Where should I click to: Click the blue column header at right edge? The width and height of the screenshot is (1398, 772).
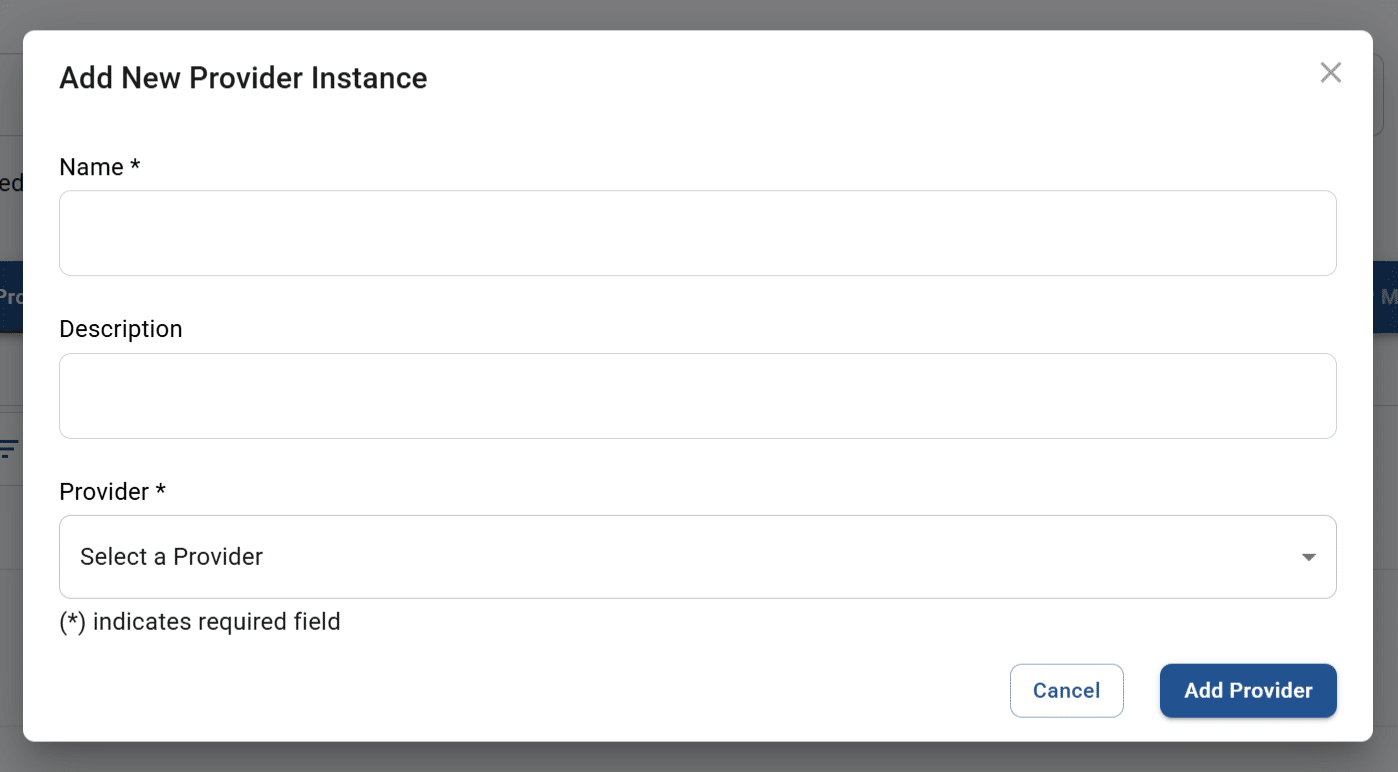[1386, 297]
